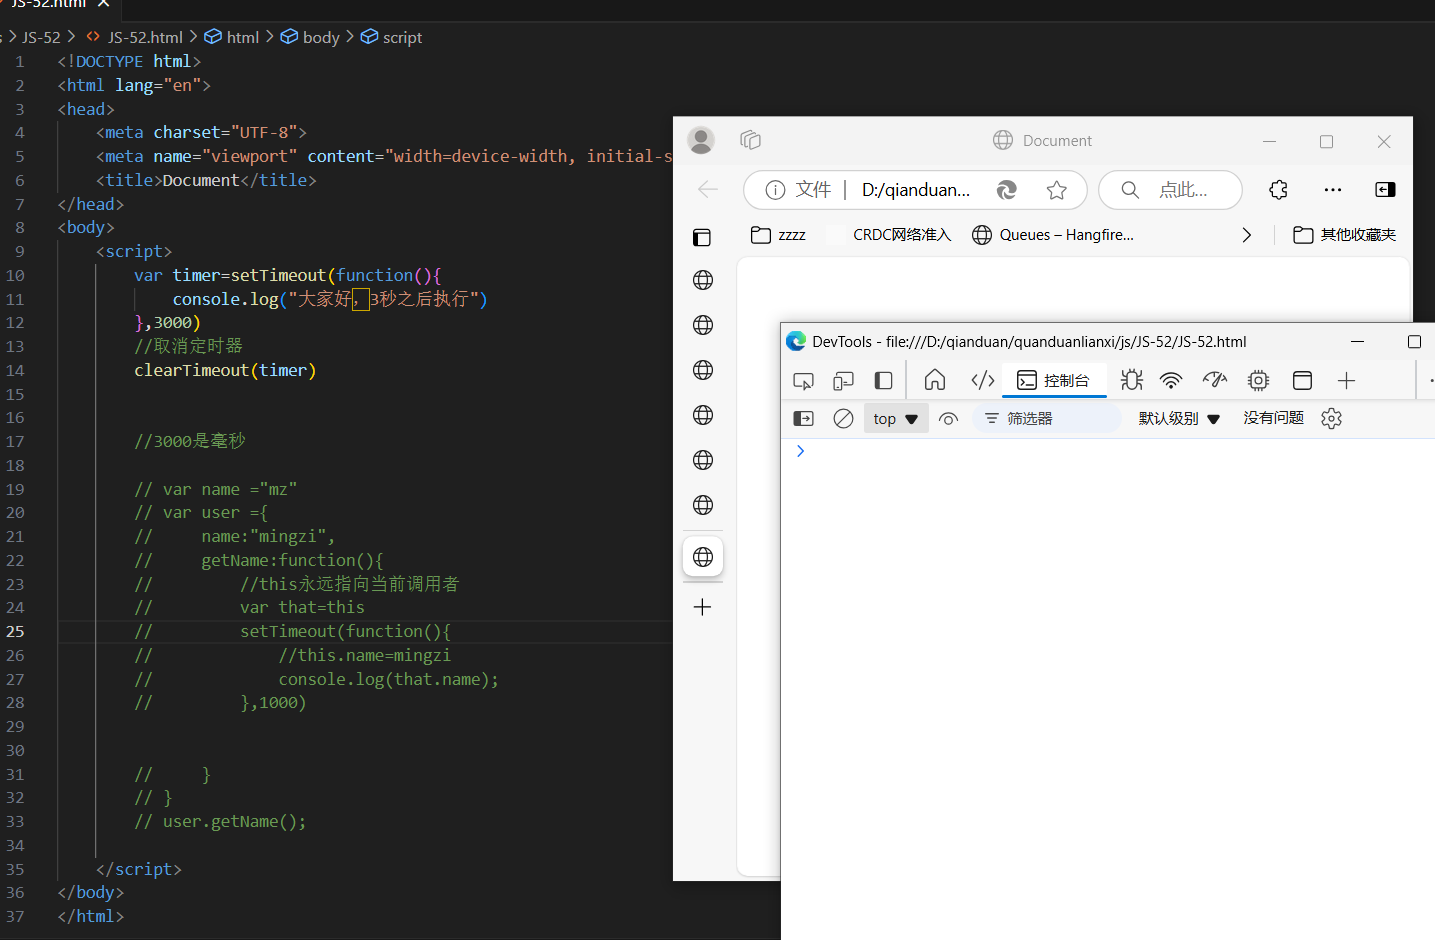Open the DevTools Welcome home tab

[x=935, y=380]
